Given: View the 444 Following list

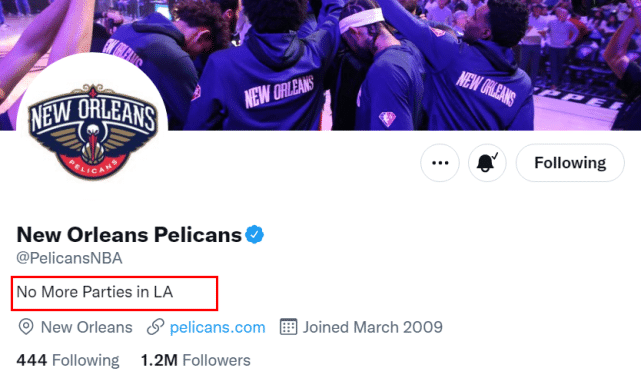Looking at the screenshot, I should point(68,360).
